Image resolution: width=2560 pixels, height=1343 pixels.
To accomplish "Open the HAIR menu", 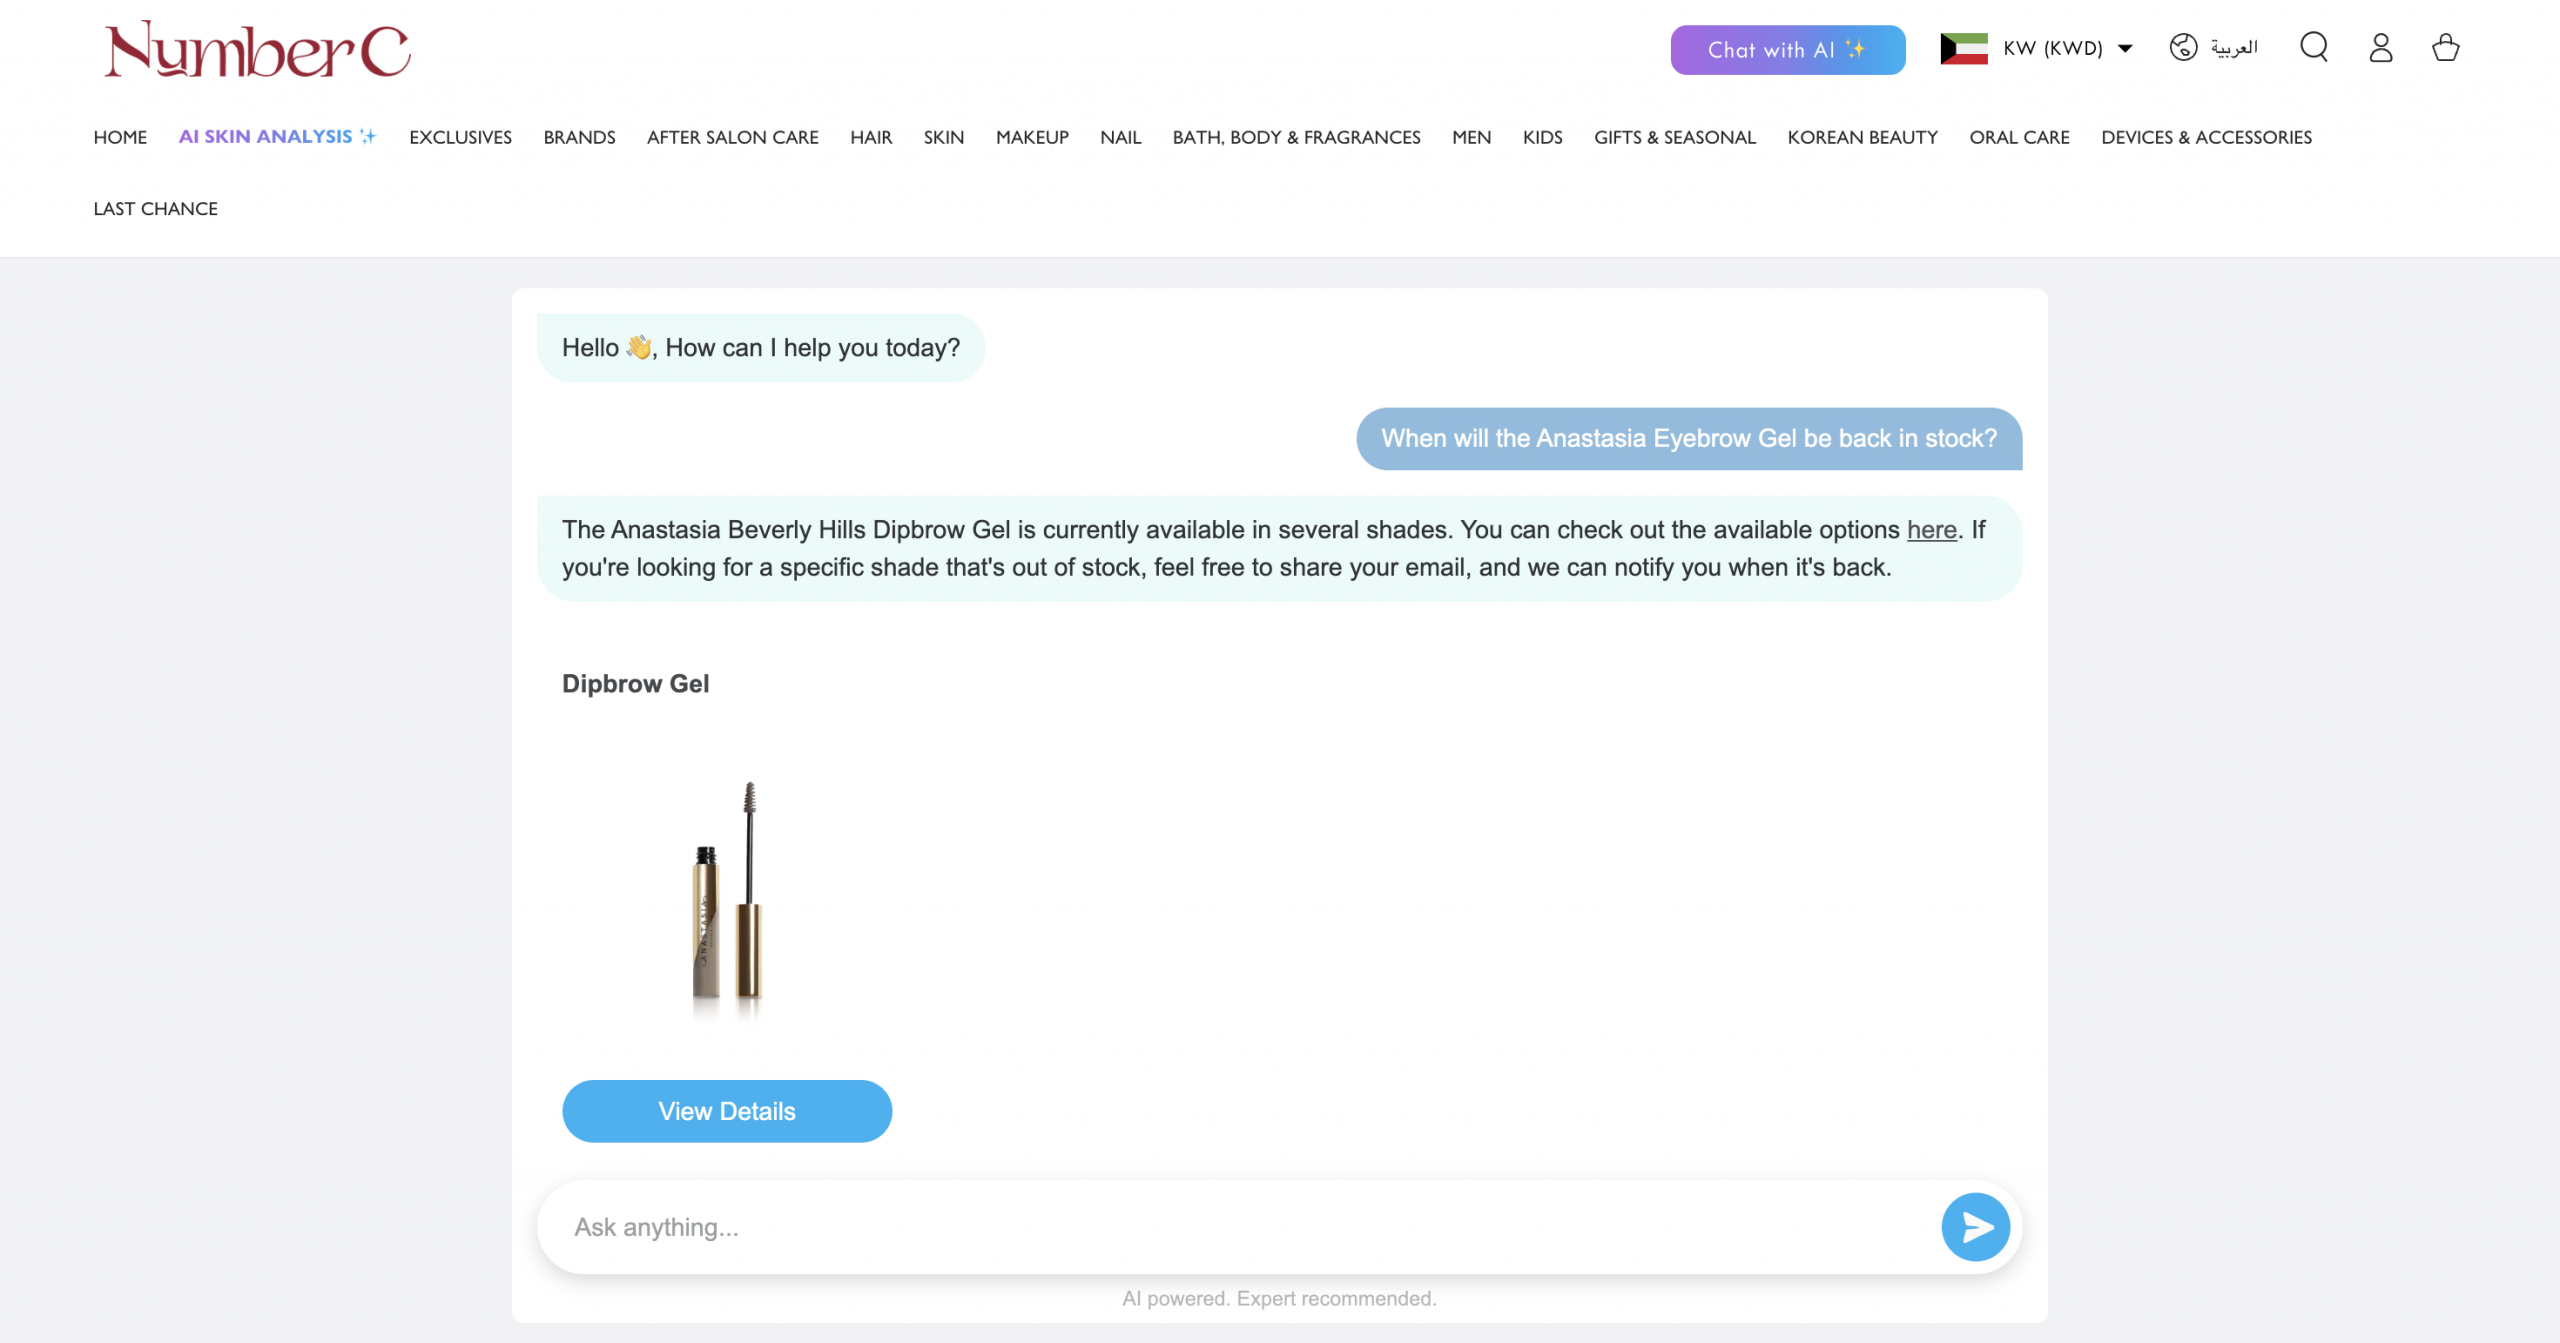I will click(x=871, y=137).
